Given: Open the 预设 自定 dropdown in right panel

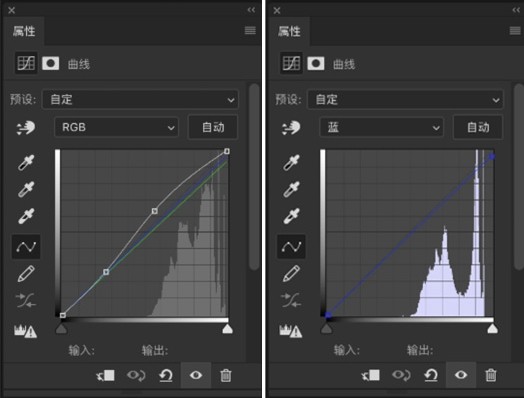Looking at the screenshot, I should click(x=405, y=99).
